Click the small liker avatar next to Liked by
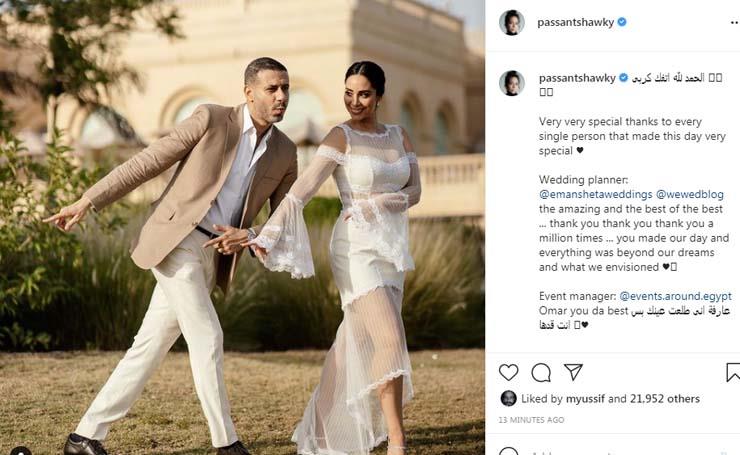Viewport: 740px width, 455px height. [x=508, y=398]
